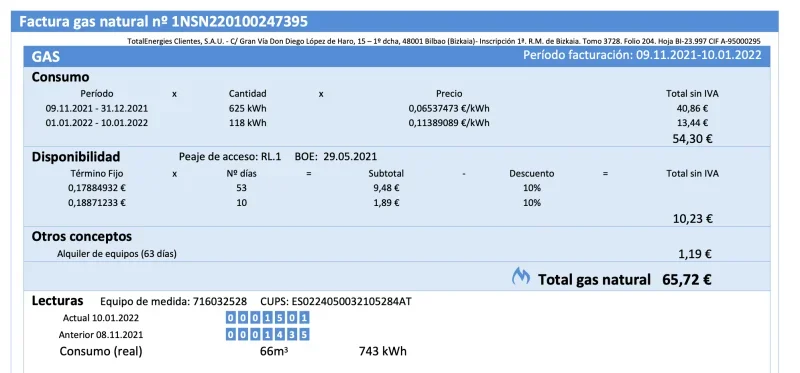The image size is (800, 373).
Task: Select 'Equipo de medida: 716032528' text
Action: click(x=173, y=302)
